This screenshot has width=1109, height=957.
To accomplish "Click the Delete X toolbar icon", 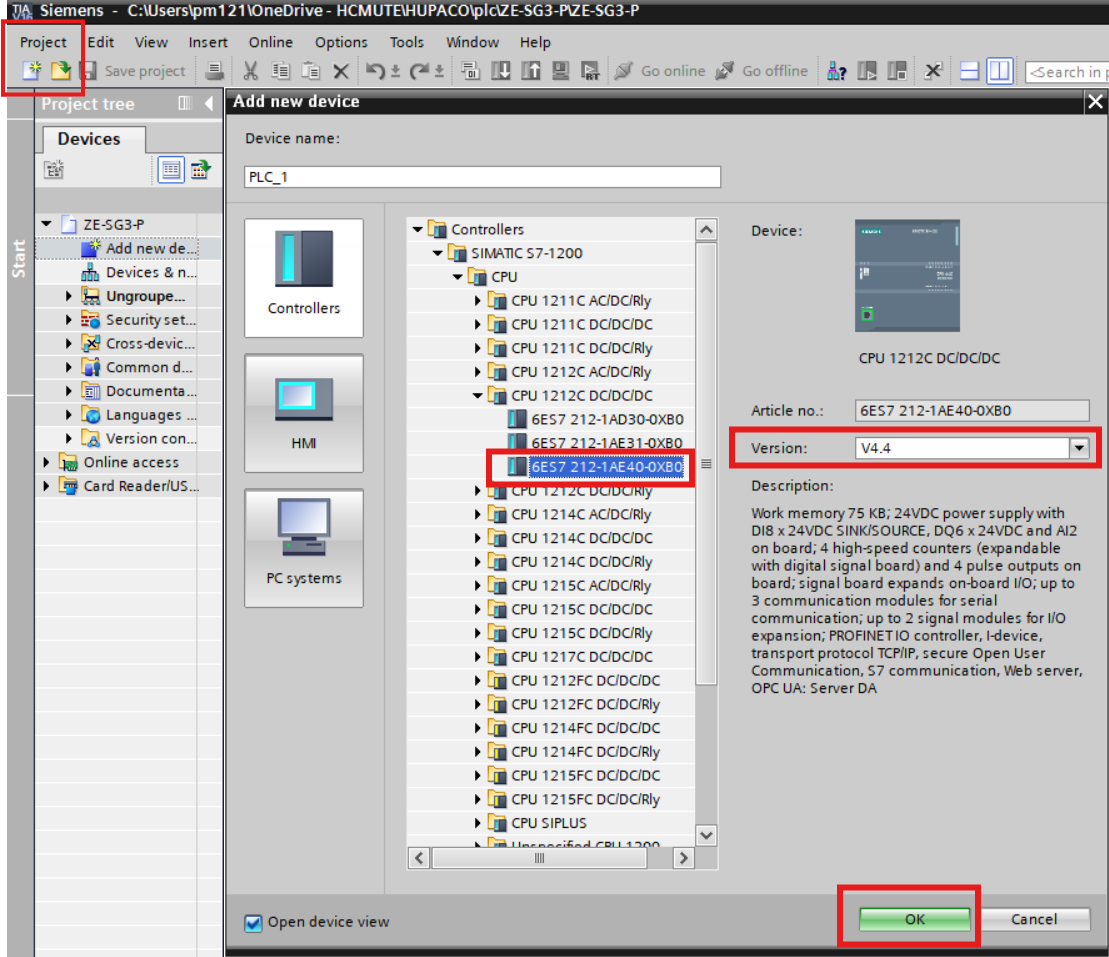I will tap(341, 71).
